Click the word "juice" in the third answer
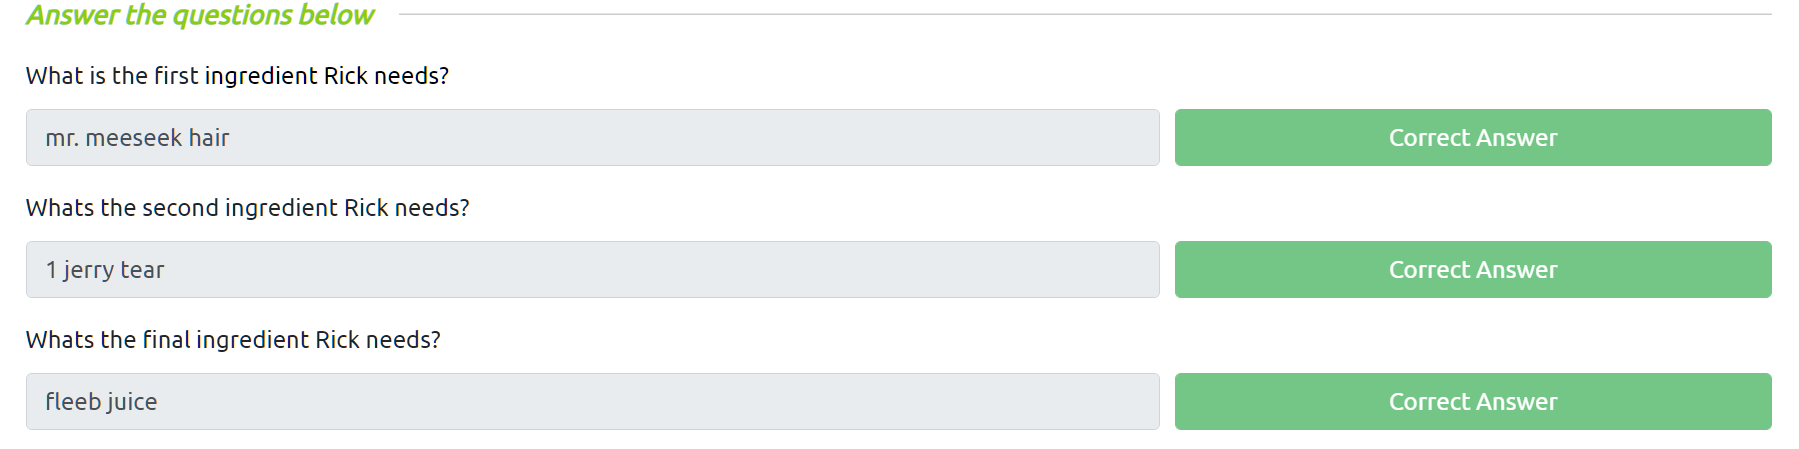 pyautogui.click(x=131, y=402)
